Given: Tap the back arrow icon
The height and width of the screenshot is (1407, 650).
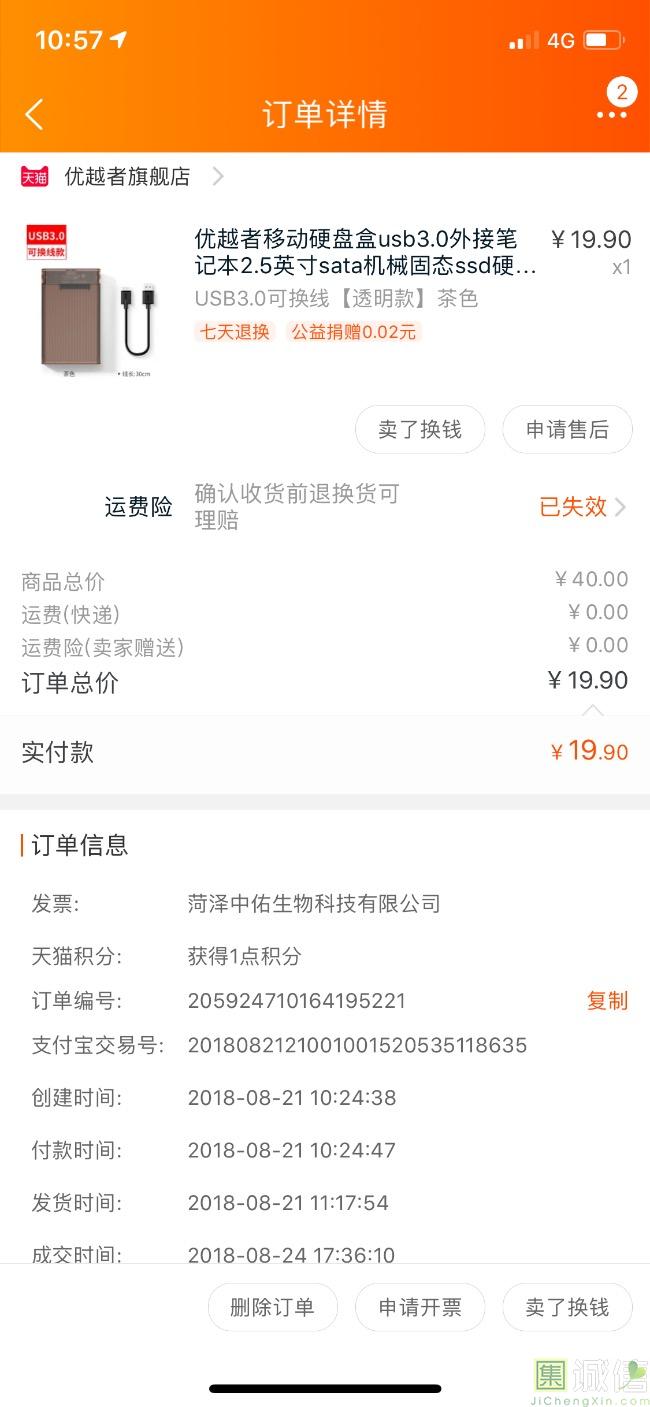Looking at the screenshot, I should pyautogui.click(x=34, y=114).
